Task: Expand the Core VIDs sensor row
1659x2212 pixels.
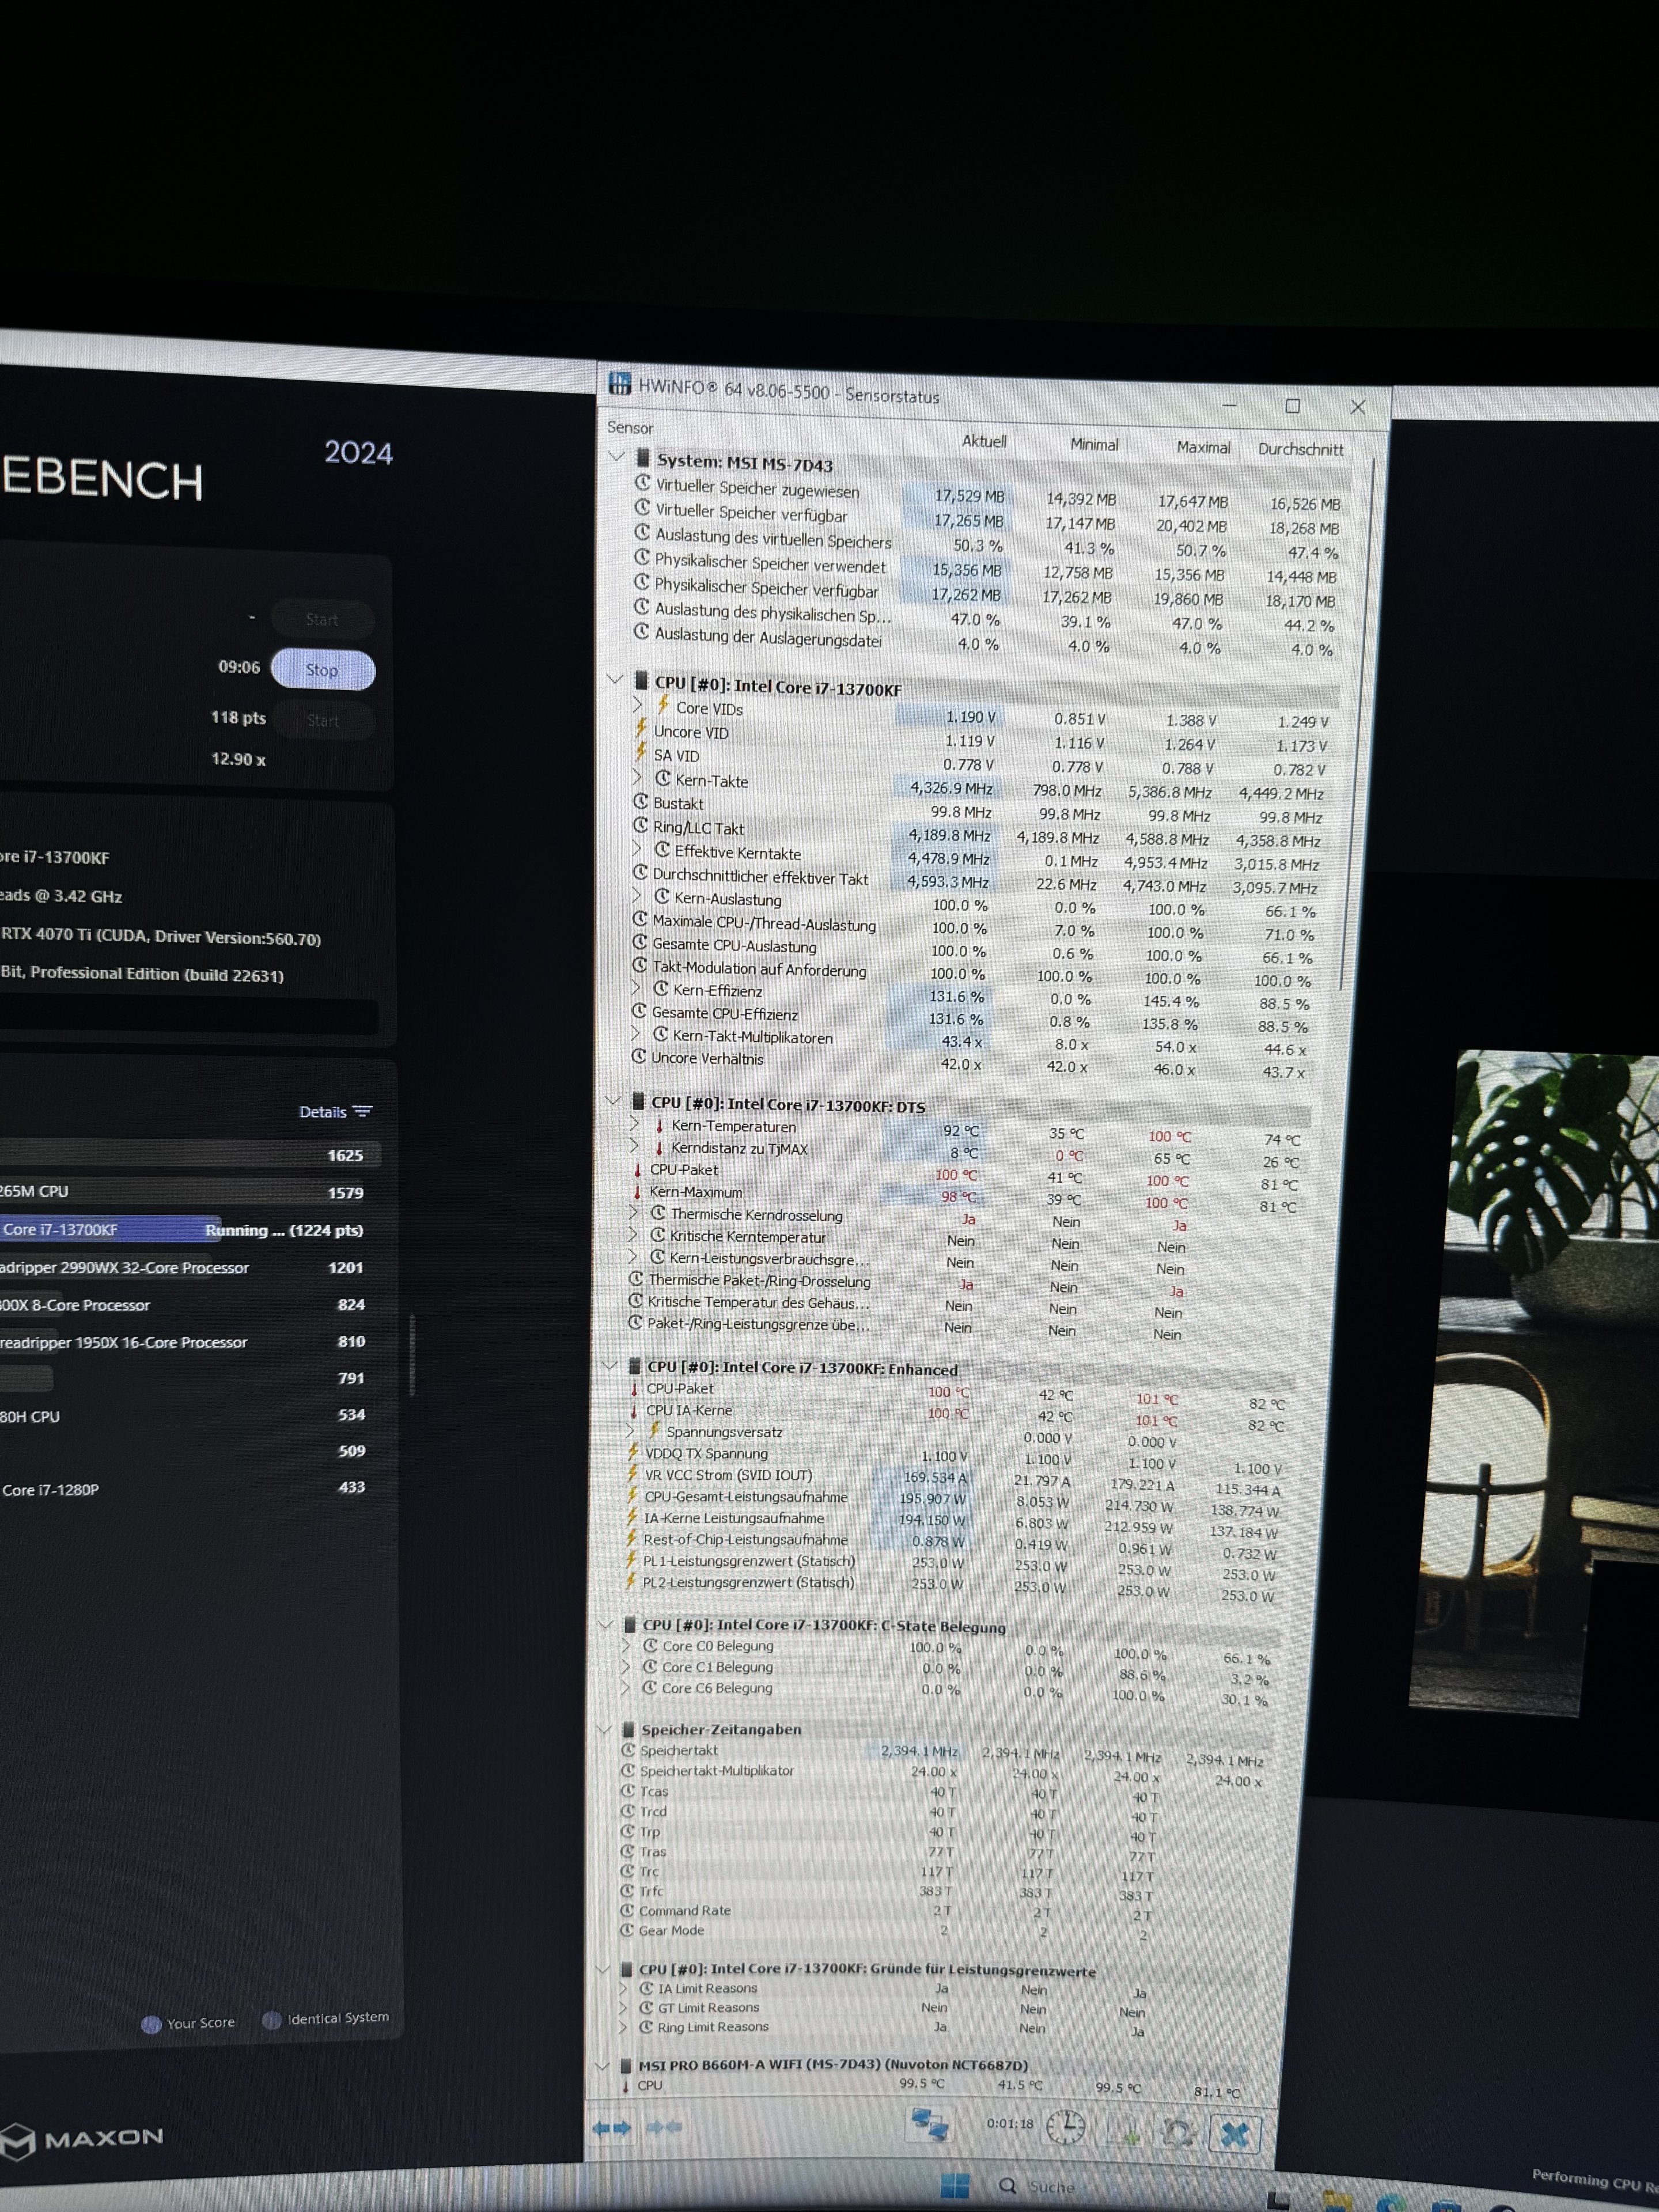Action: click(638, 704)
